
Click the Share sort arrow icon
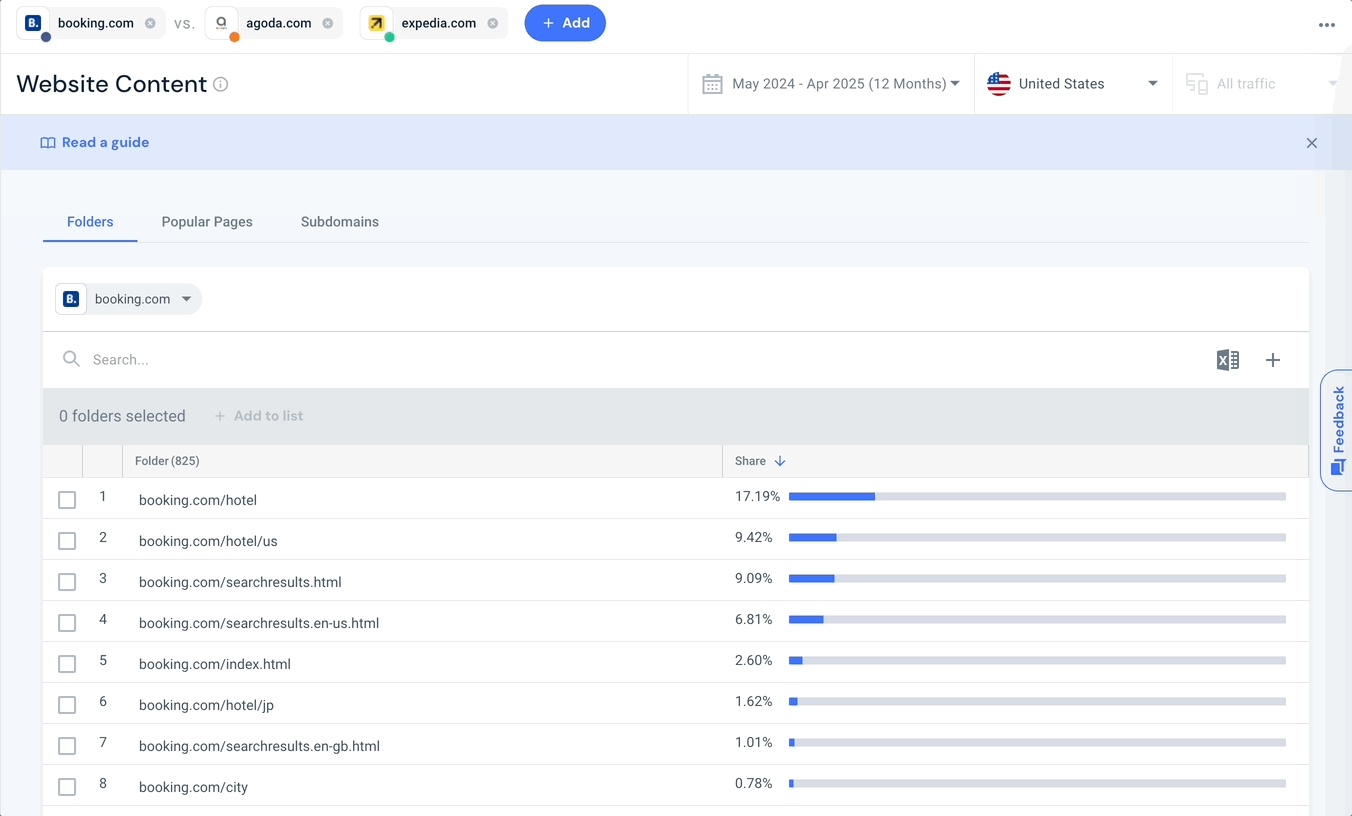pos(780,461)
